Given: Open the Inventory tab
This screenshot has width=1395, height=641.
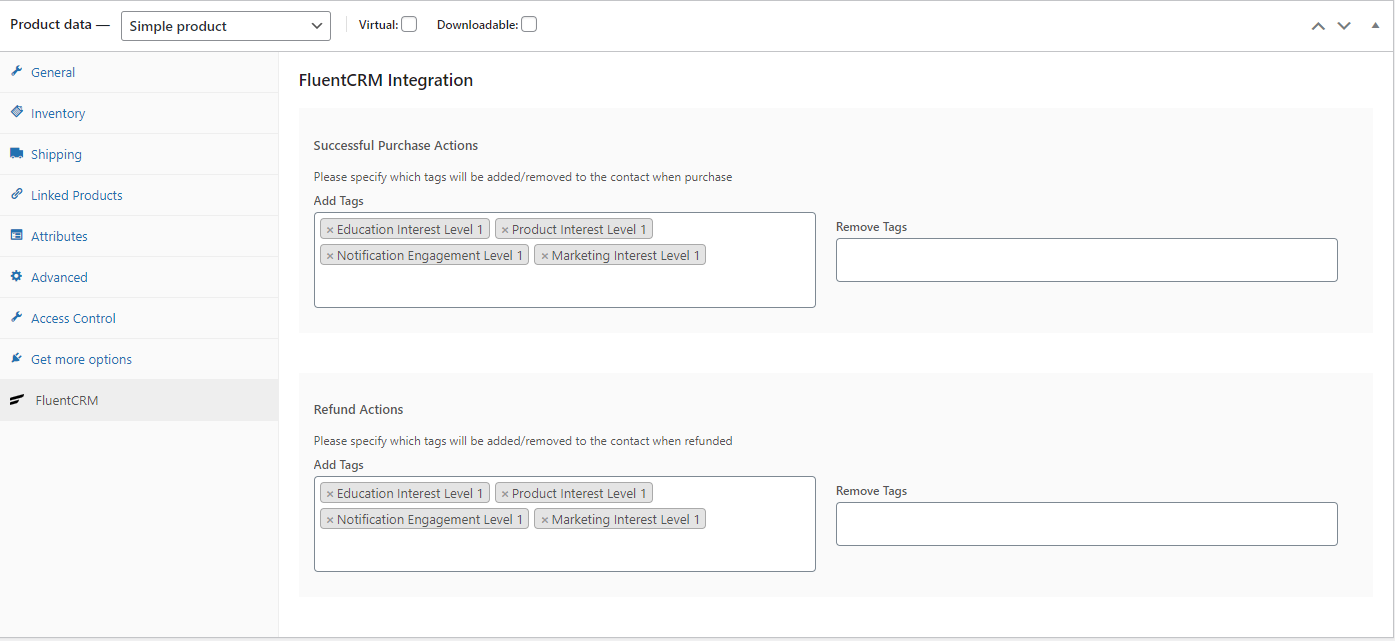Looking at the screenshot, I should click(x=139, y=113).
